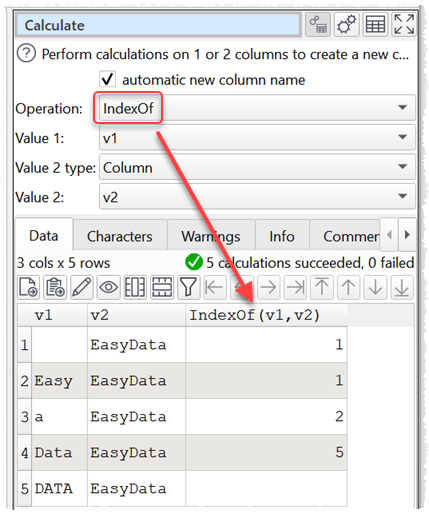
Task: Click 'EasyData' in row 2
Action: 136,380
